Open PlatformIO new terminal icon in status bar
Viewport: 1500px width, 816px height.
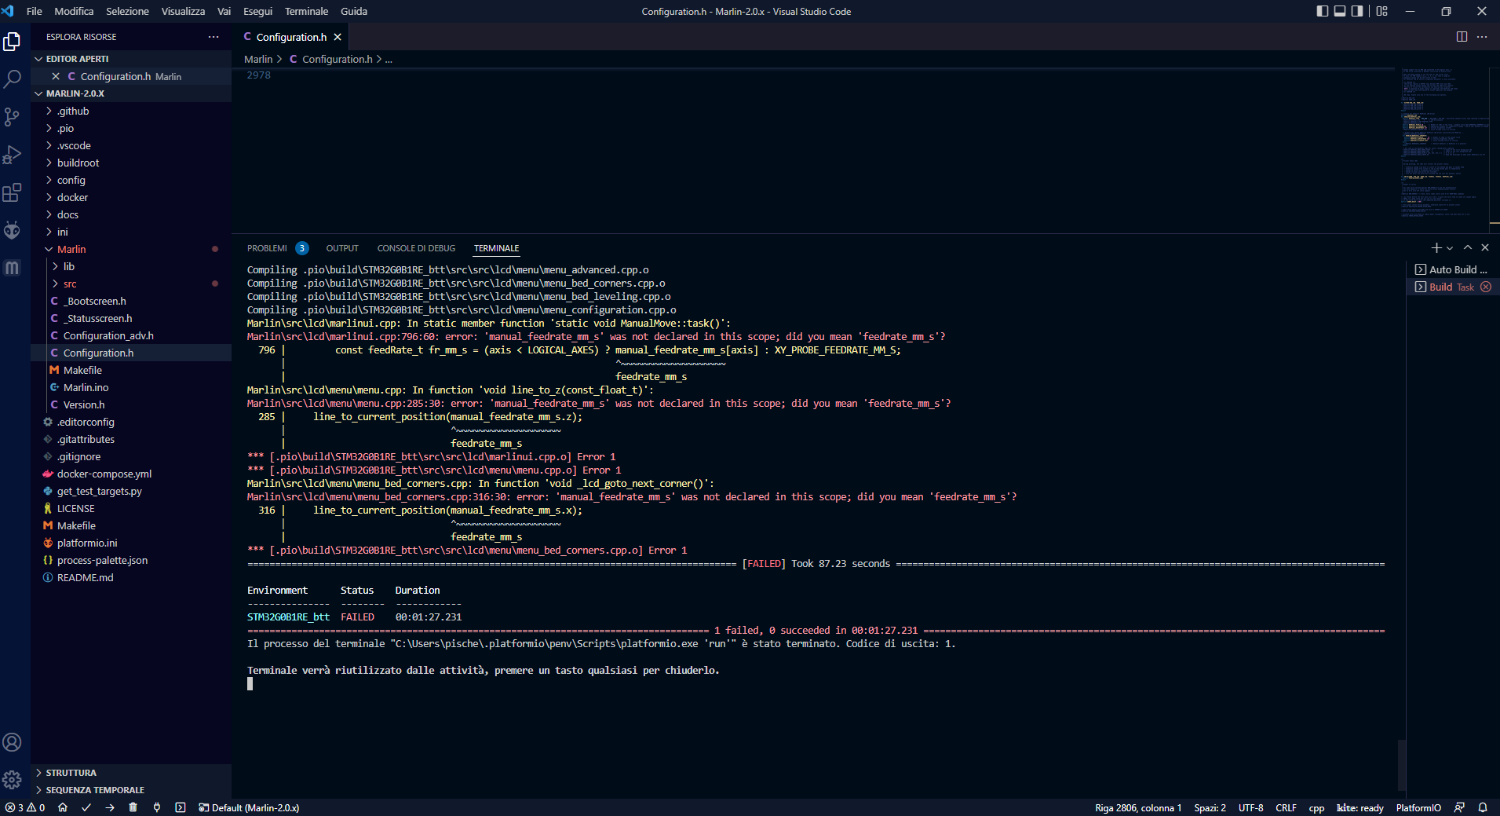(x=180, y=808)
